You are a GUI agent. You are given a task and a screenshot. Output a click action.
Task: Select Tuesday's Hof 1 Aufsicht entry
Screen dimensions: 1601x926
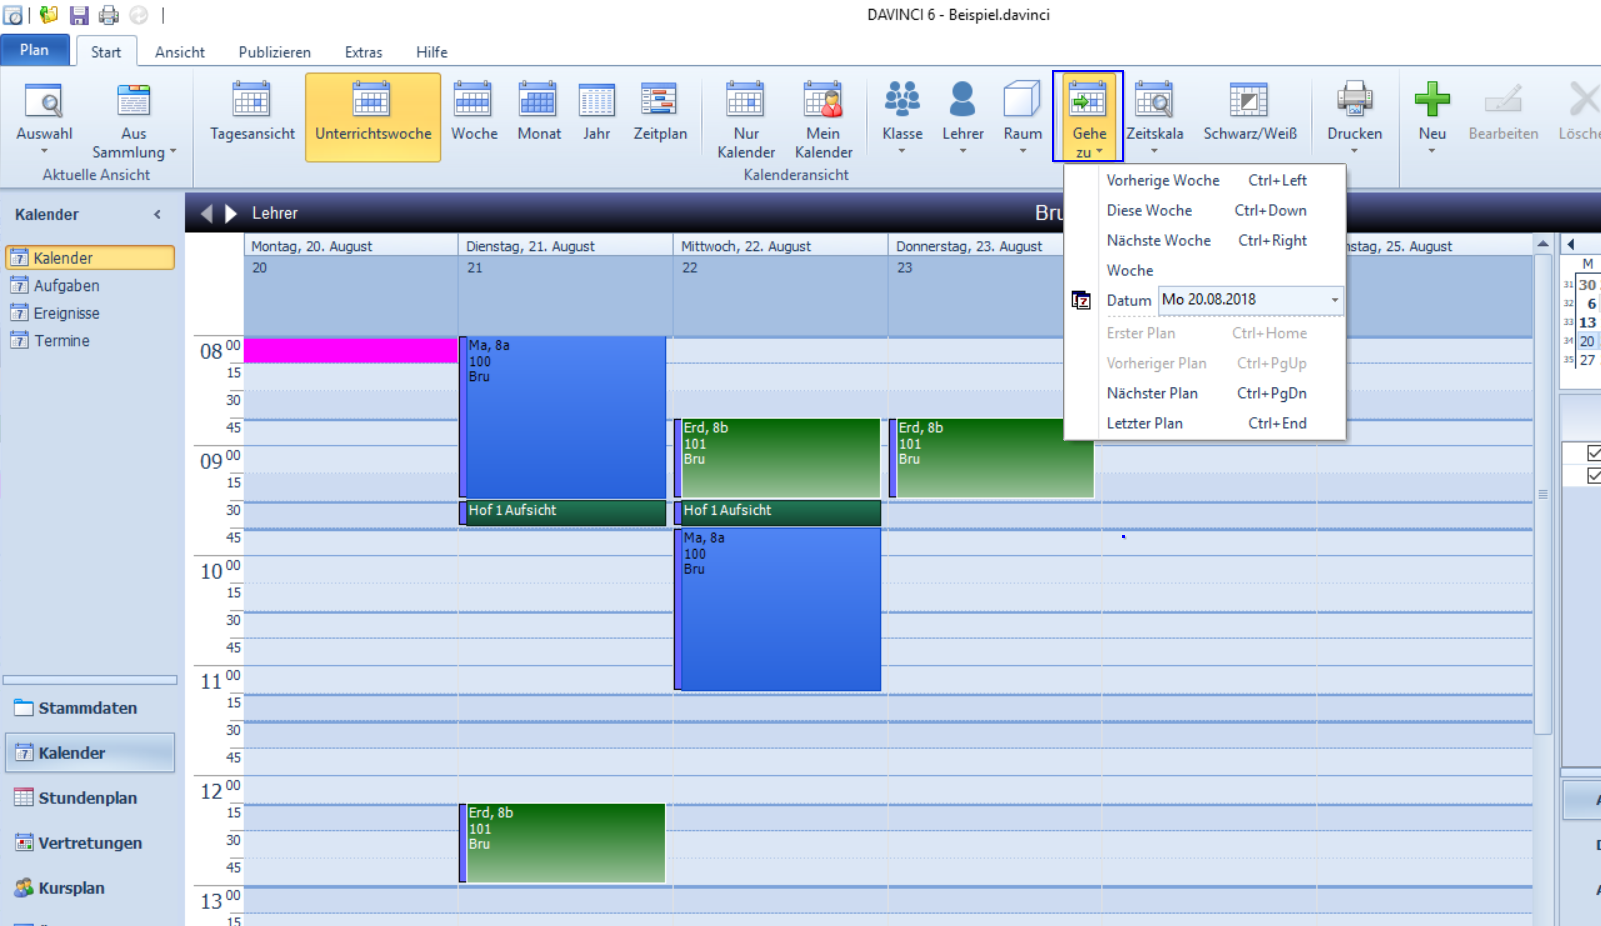563,512
